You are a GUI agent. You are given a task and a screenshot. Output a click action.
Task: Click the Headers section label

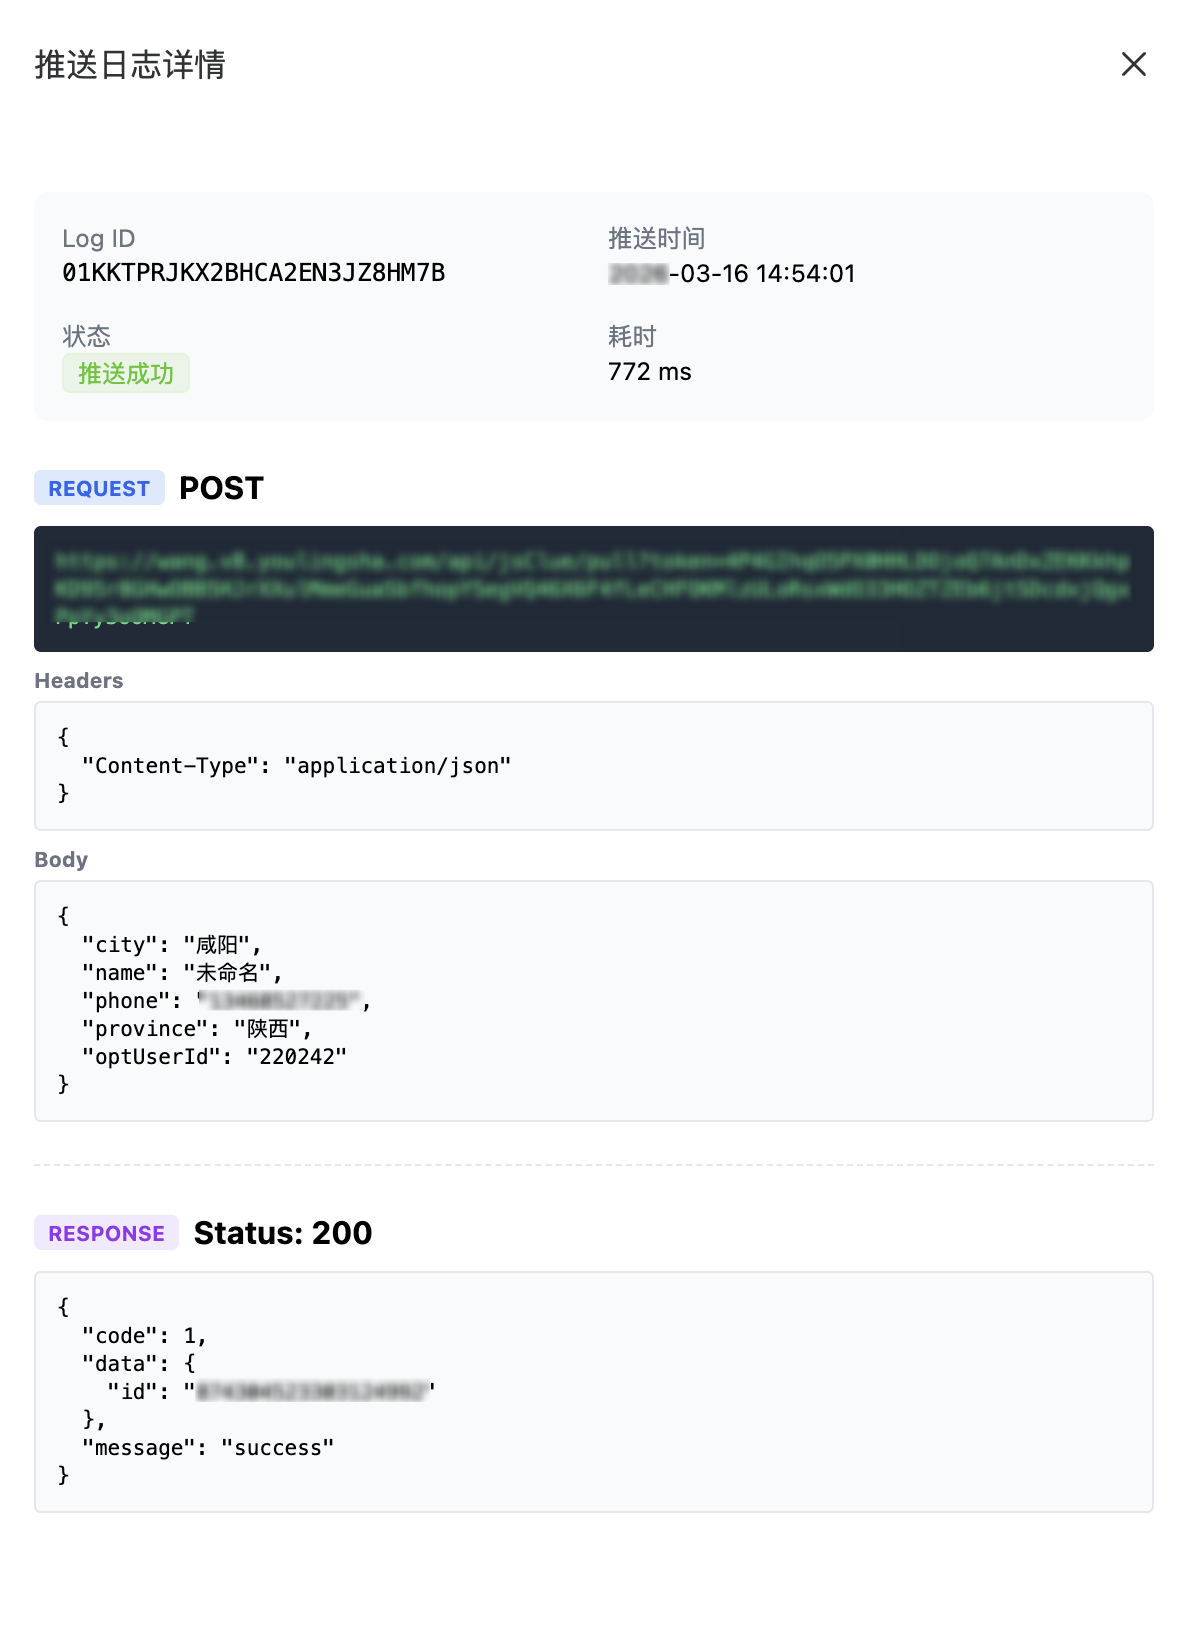[x=79, y=681]
